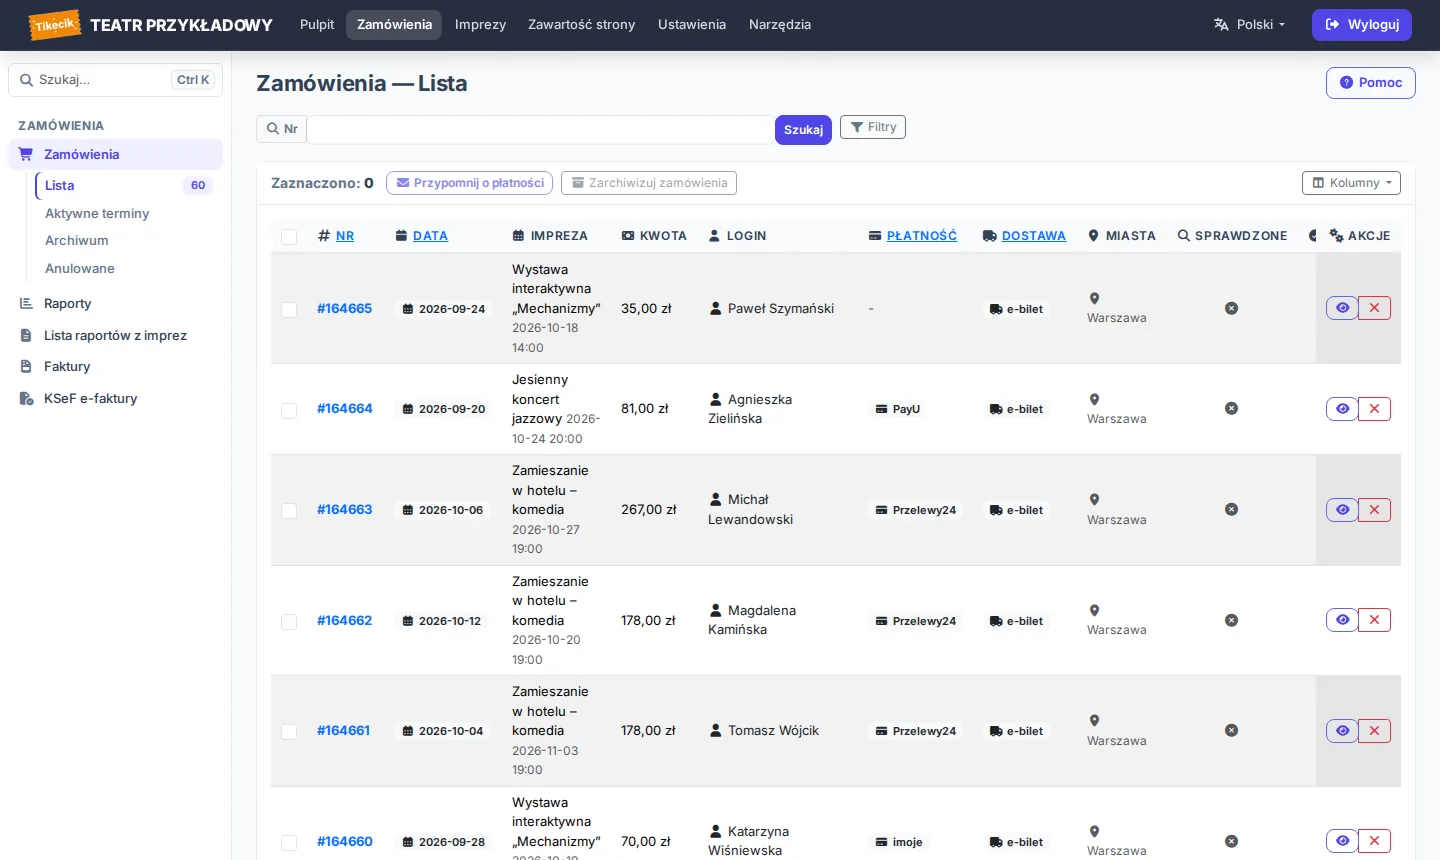The image size is (1440, 860).
Task: Open the Polski language dropdown
Action: click(1249, 24)
